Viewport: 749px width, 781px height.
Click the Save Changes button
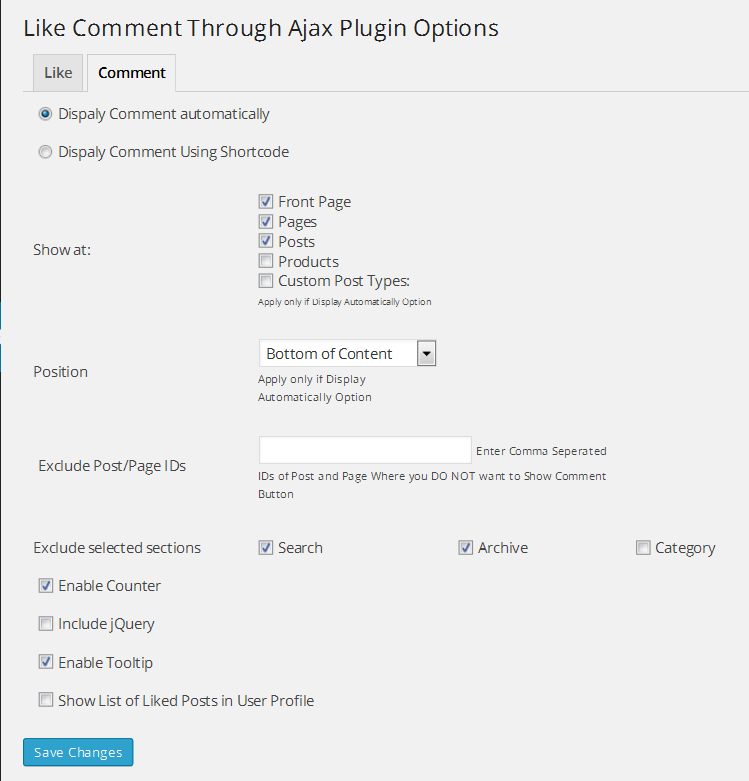coord(78,752)
